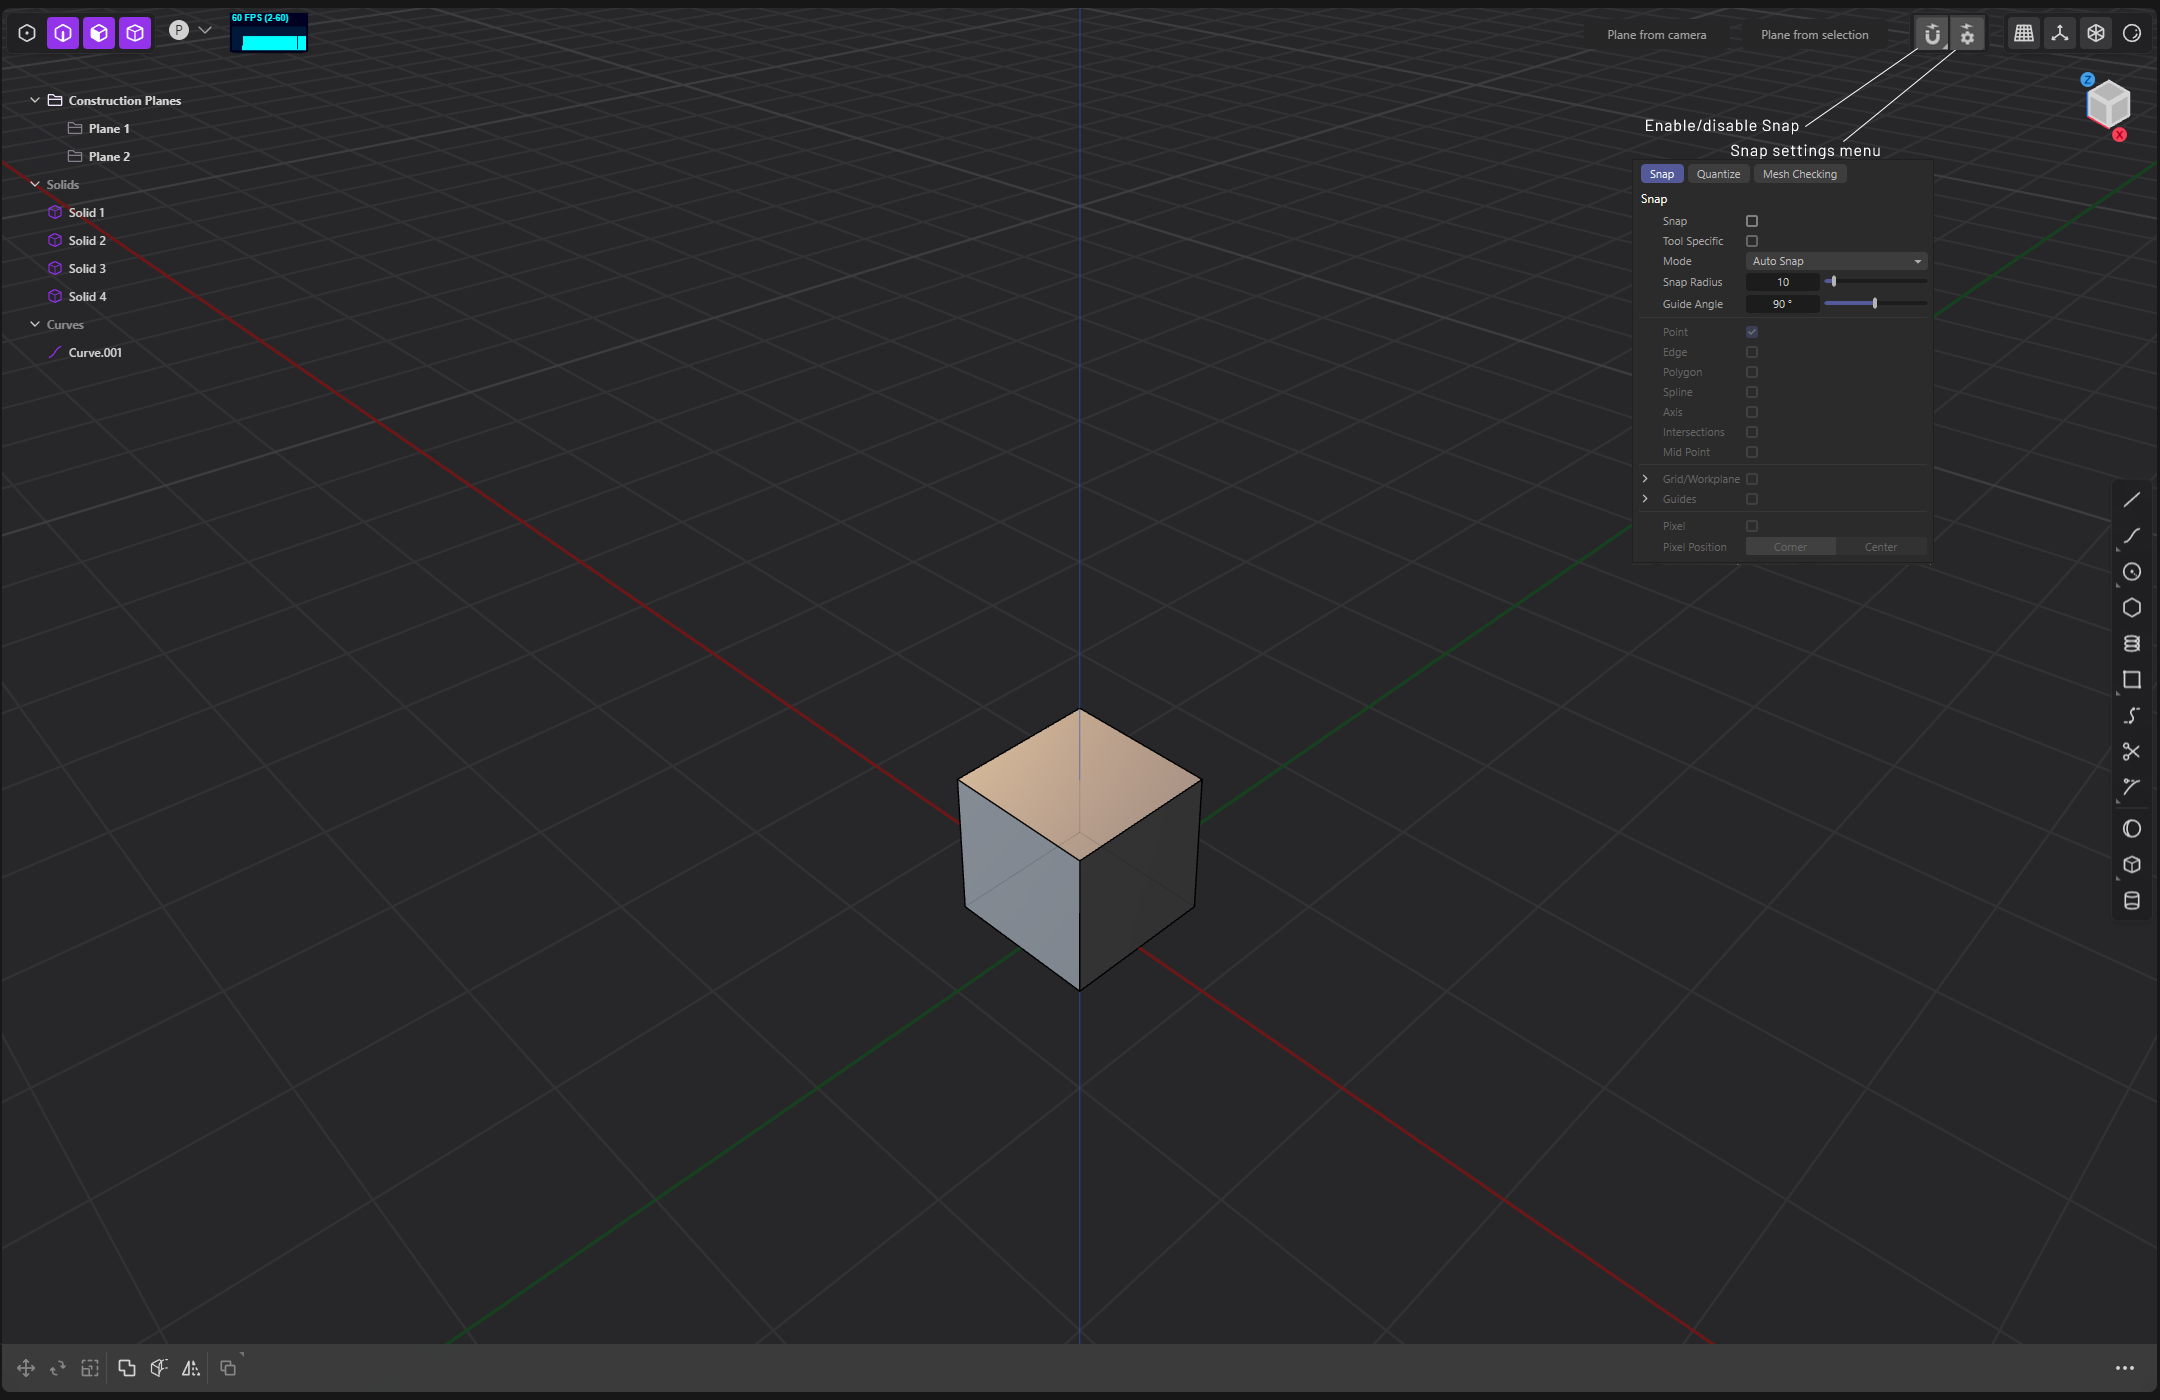Open the Mesh Checking tab
The height and width of the screenshot is (1400, 2160).
1799,174
